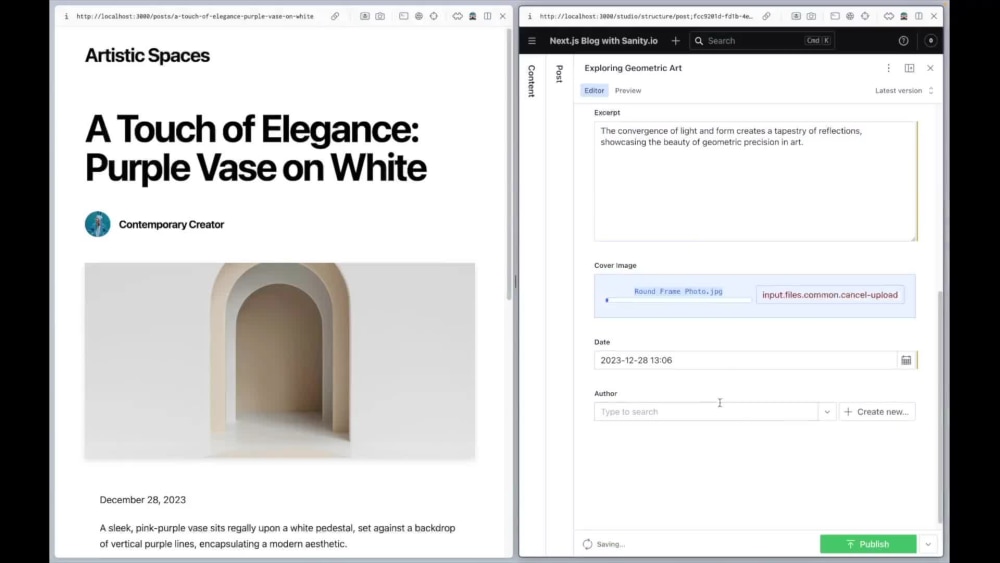Click the download icon in the blog window toolbar
This screenshot has height=563, width=1000.
pyautogui.click(x=365, y=17)
